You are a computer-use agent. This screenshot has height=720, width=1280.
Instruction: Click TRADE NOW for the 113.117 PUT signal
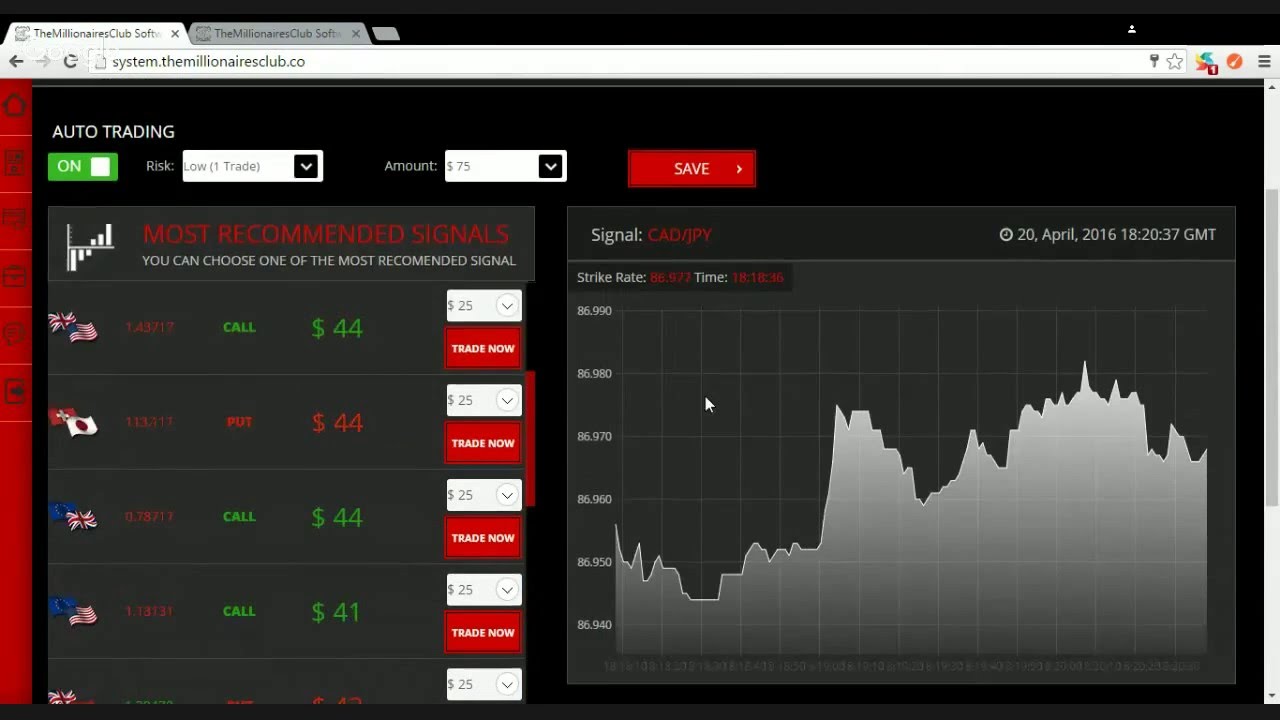pyautogui.click(x=483, y=443)
